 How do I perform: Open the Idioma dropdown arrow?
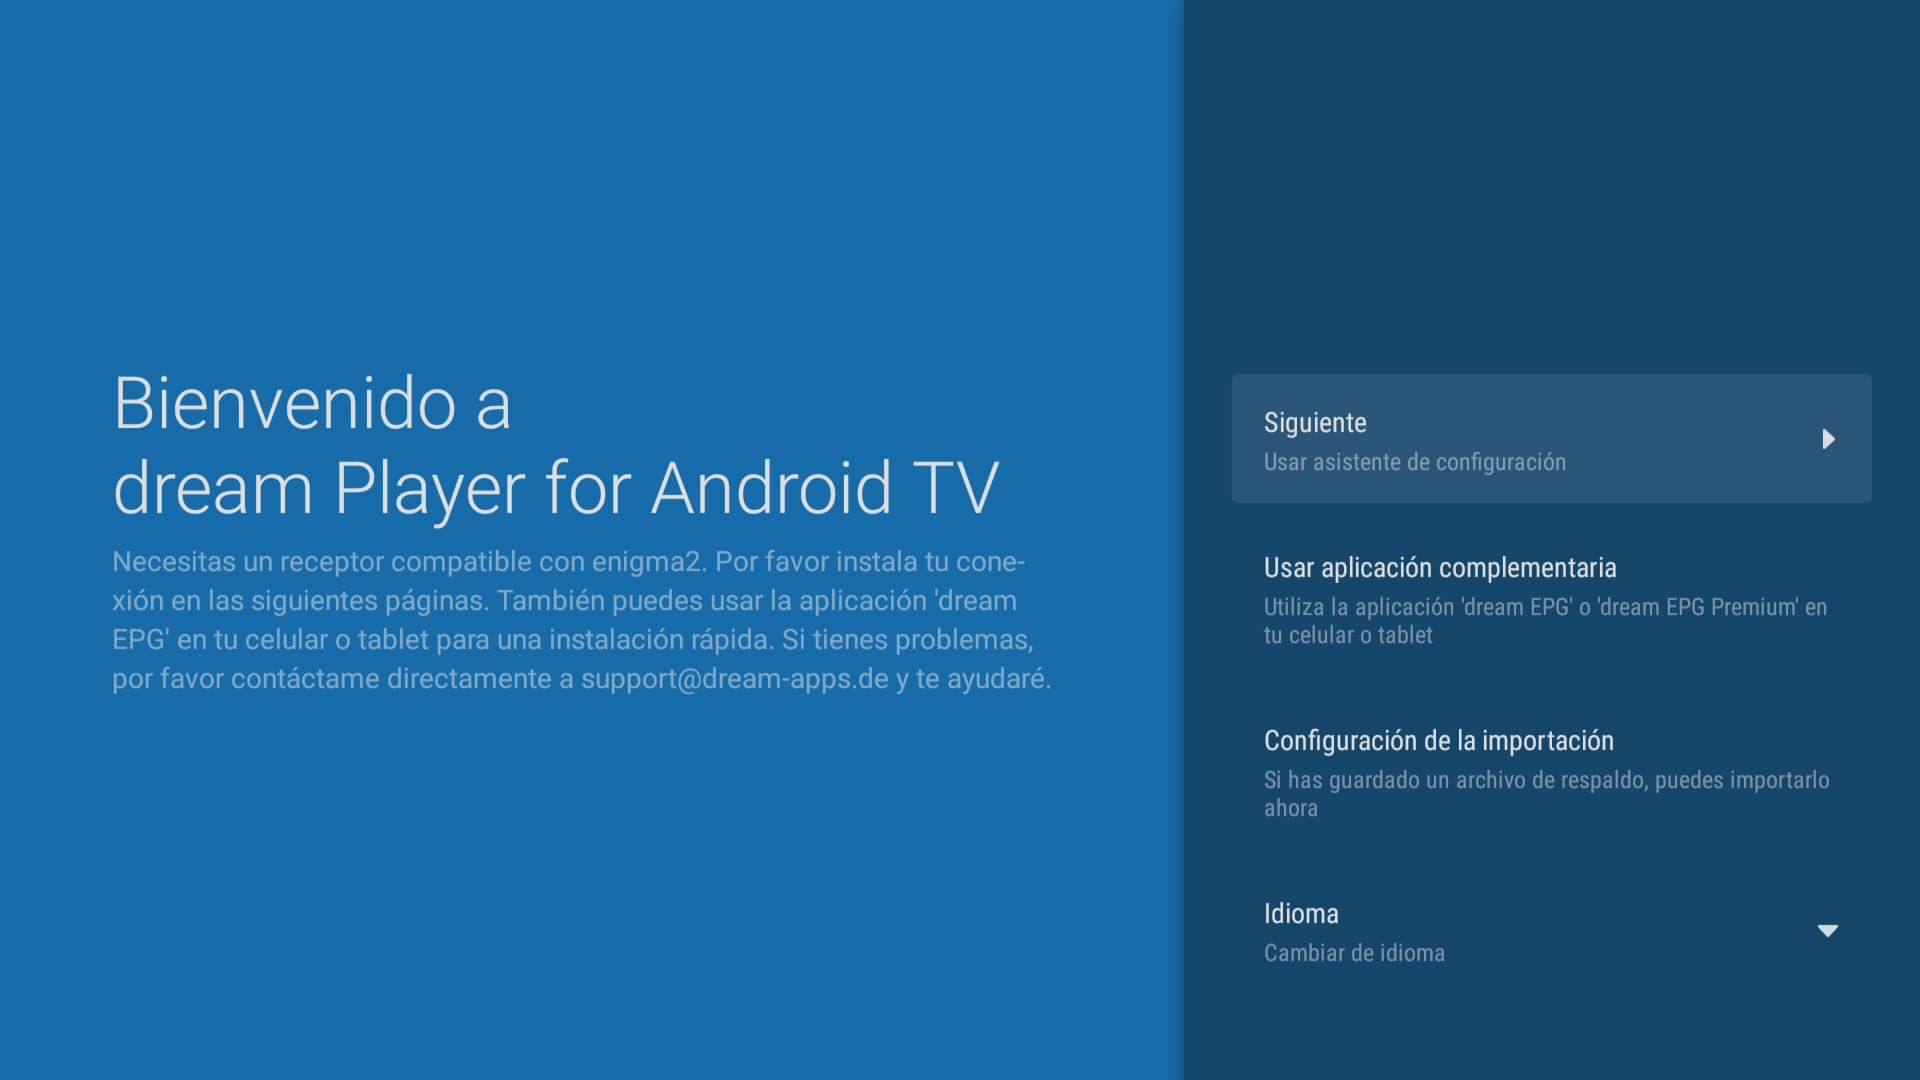tap(1827, 931)
